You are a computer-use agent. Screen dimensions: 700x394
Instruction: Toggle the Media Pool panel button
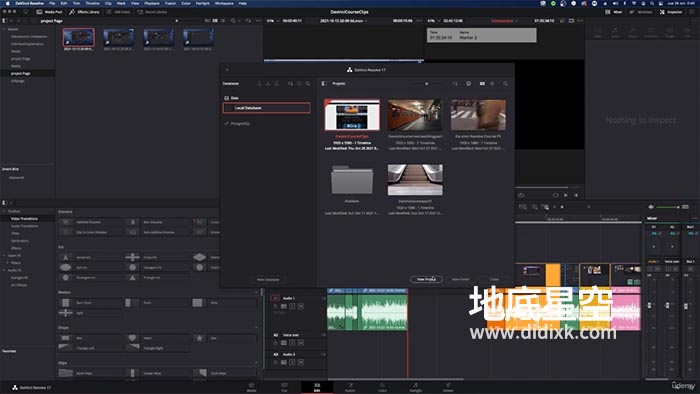pos(49,12)
